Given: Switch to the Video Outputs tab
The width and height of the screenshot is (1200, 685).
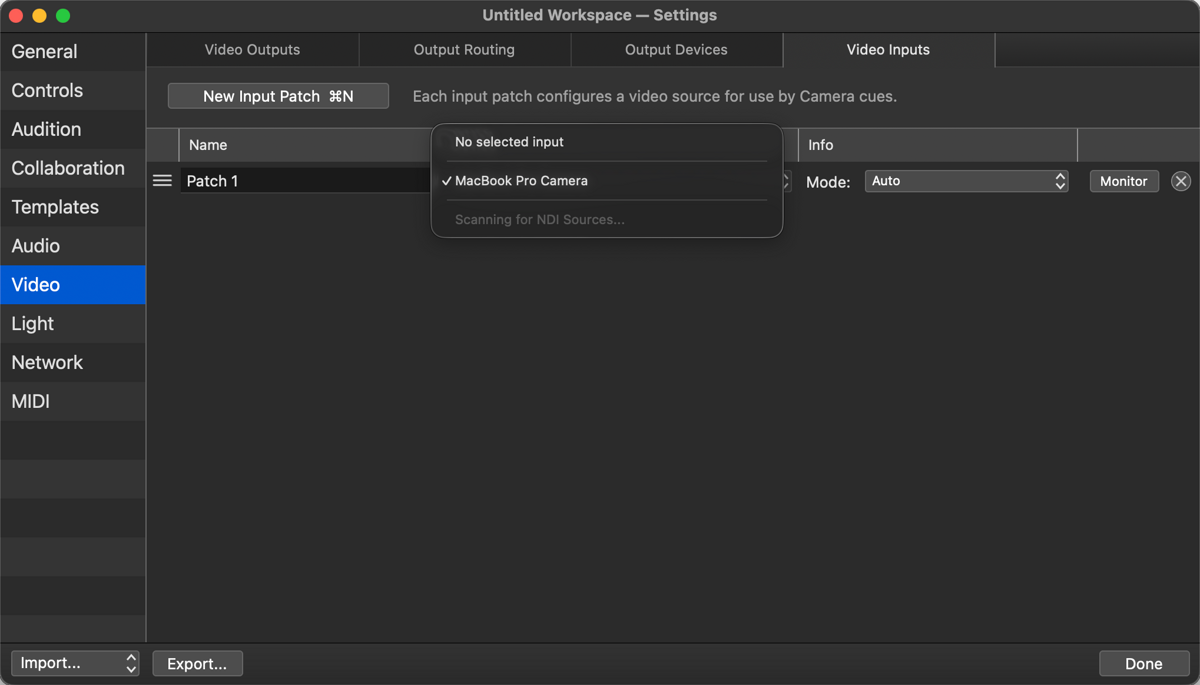Looking at the screenshot, I should (252, 50).
